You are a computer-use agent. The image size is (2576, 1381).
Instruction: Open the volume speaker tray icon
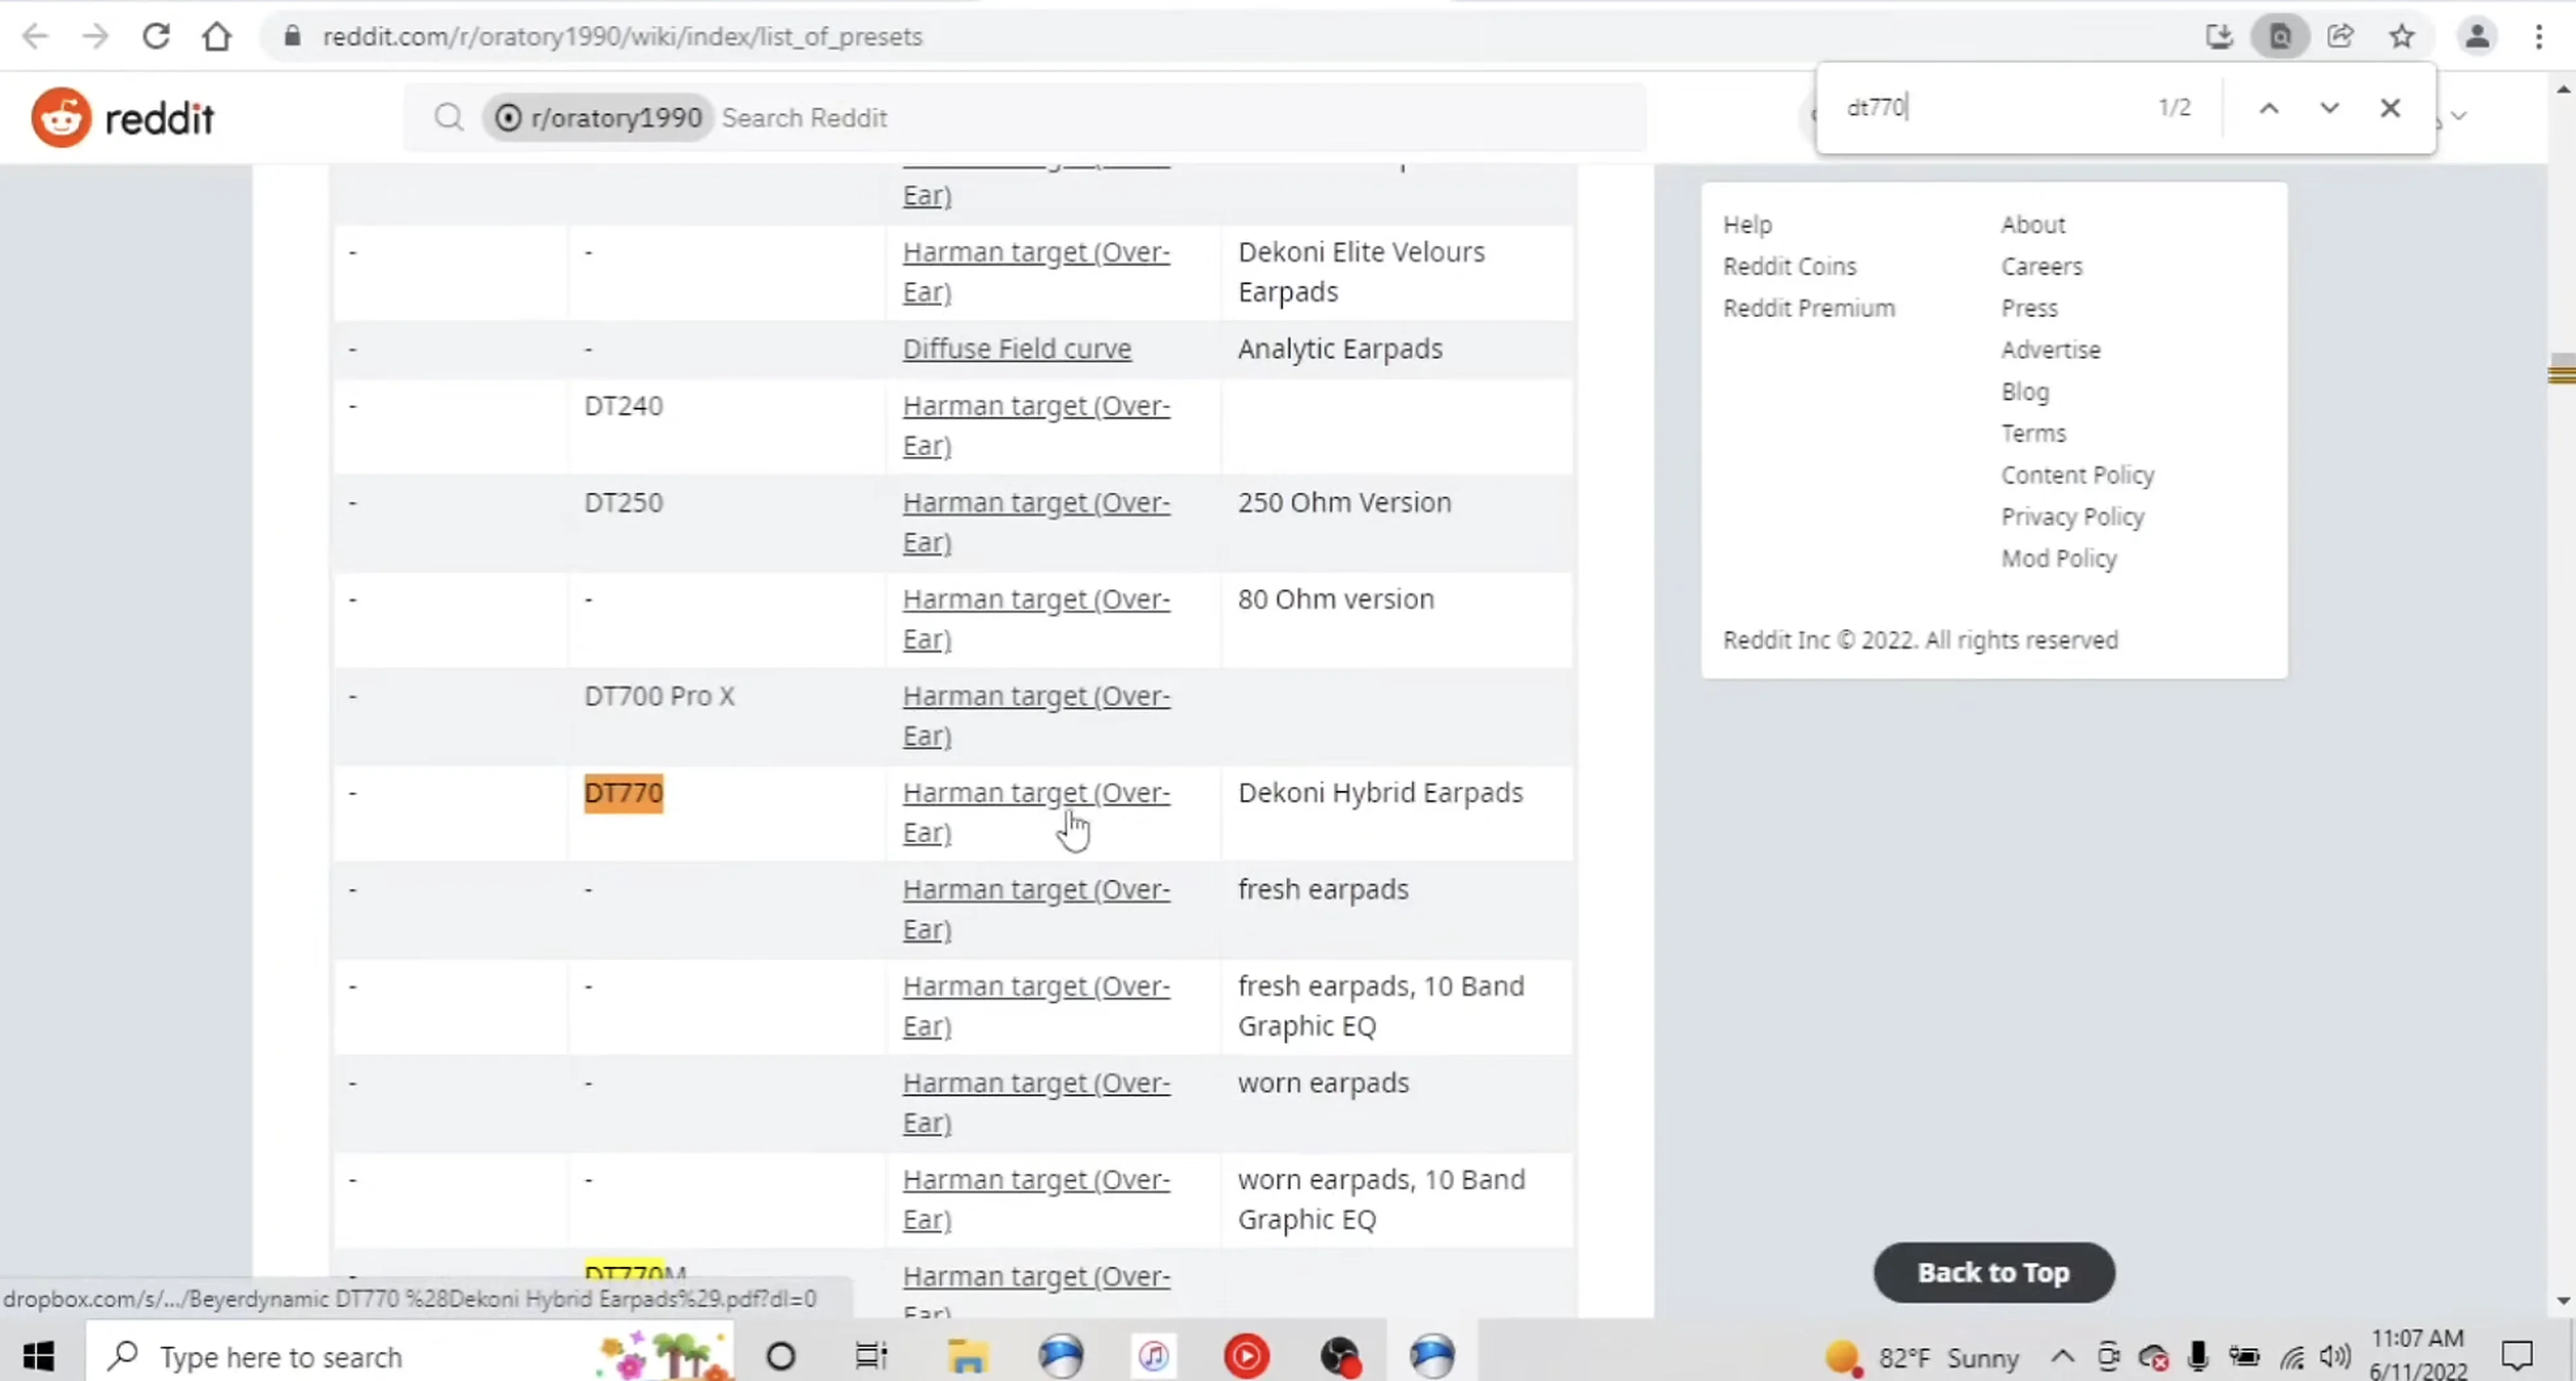point(2335,1356)
